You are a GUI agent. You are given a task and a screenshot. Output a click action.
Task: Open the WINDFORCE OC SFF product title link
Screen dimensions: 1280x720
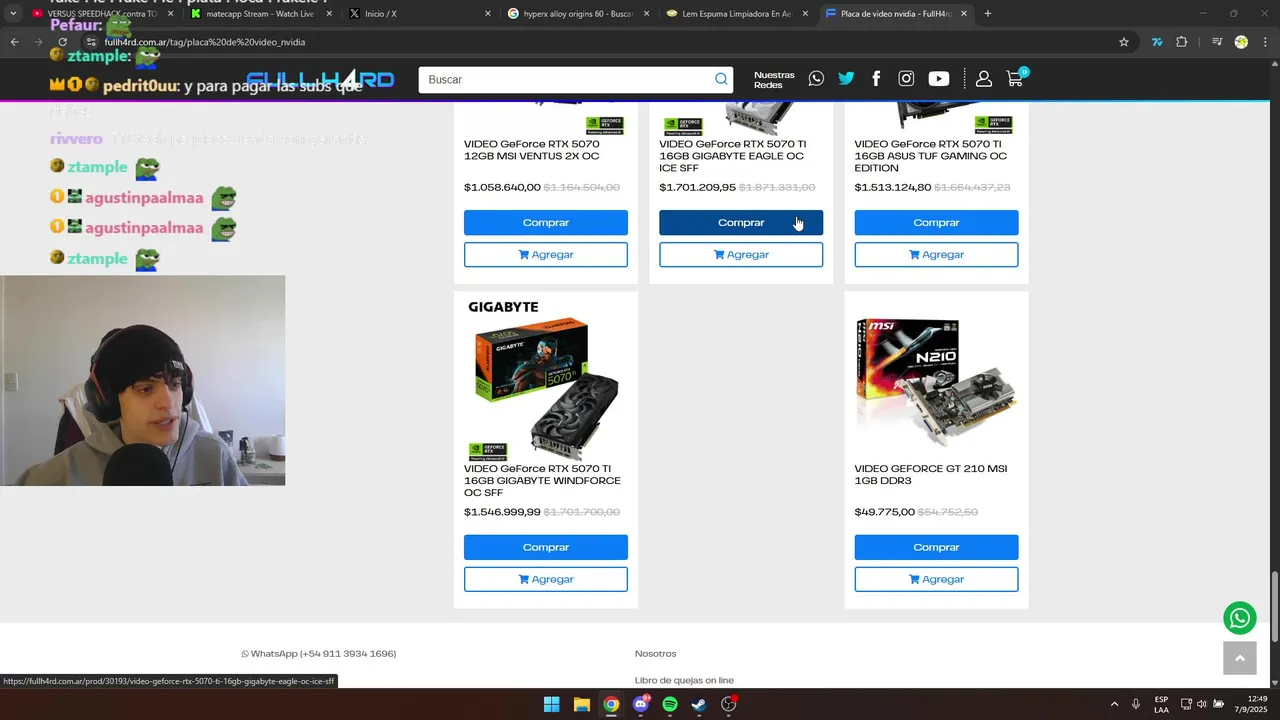(x=542, y=481)
